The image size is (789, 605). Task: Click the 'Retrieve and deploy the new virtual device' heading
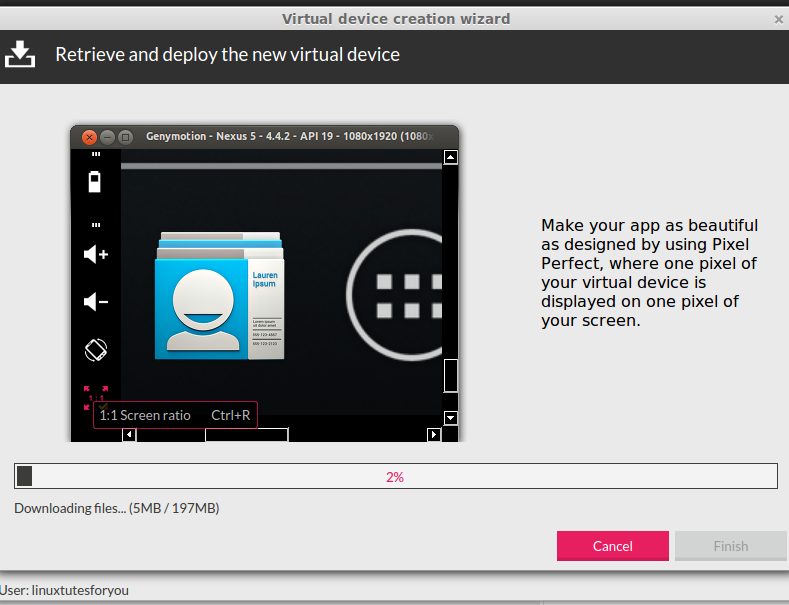(x=227, y=54)
